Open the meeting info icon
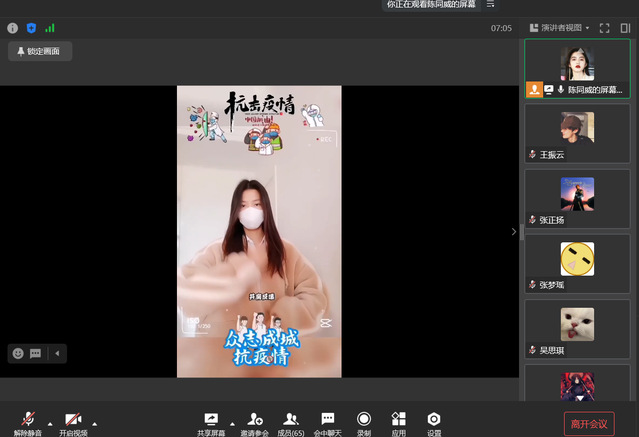Image resolution: width=639 pixels, height=437 pixels. coord(12,28)
